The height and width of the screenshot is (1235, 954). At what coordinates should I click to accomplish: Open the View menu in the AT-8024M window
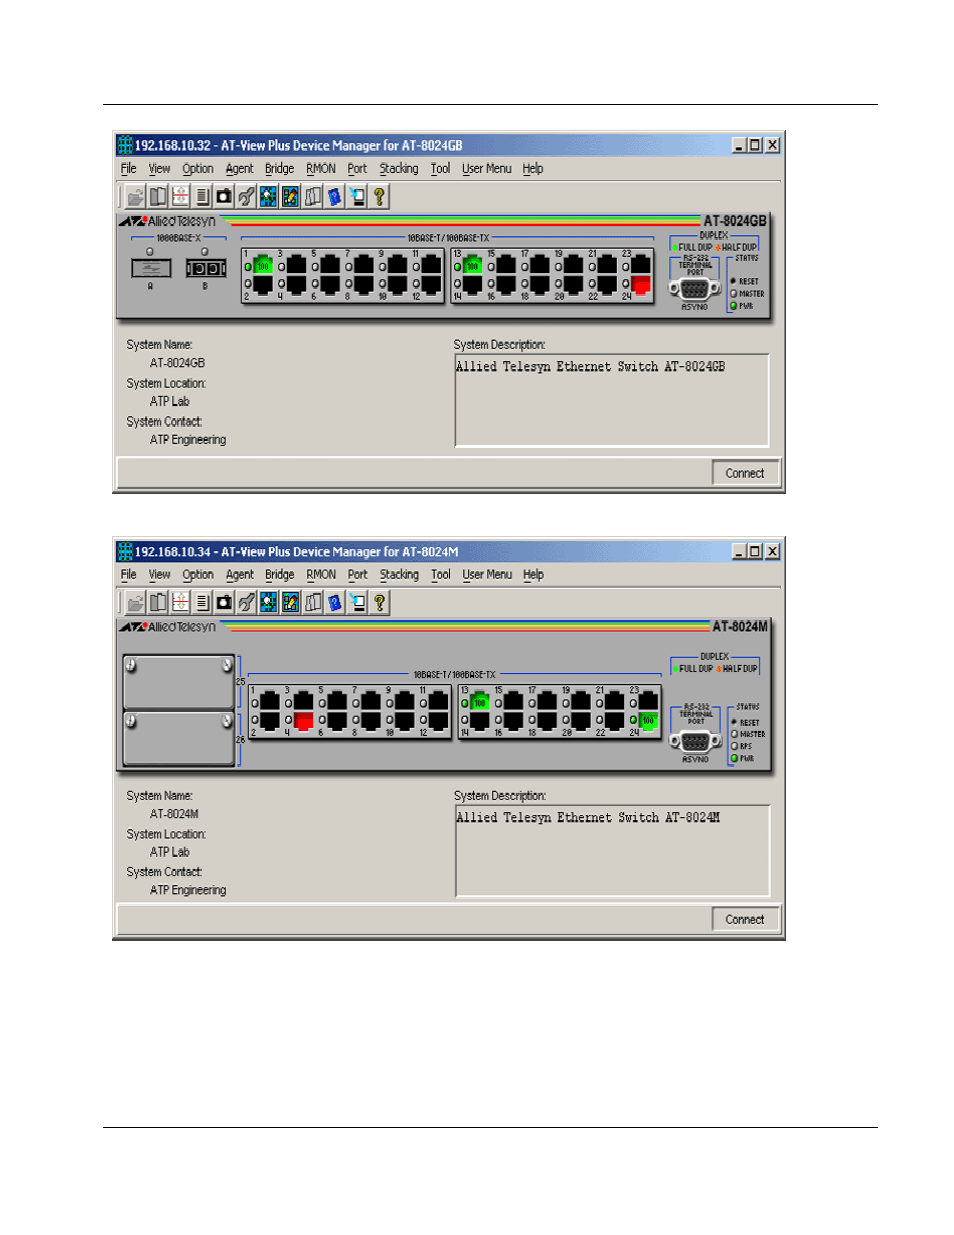coord(160,575)
